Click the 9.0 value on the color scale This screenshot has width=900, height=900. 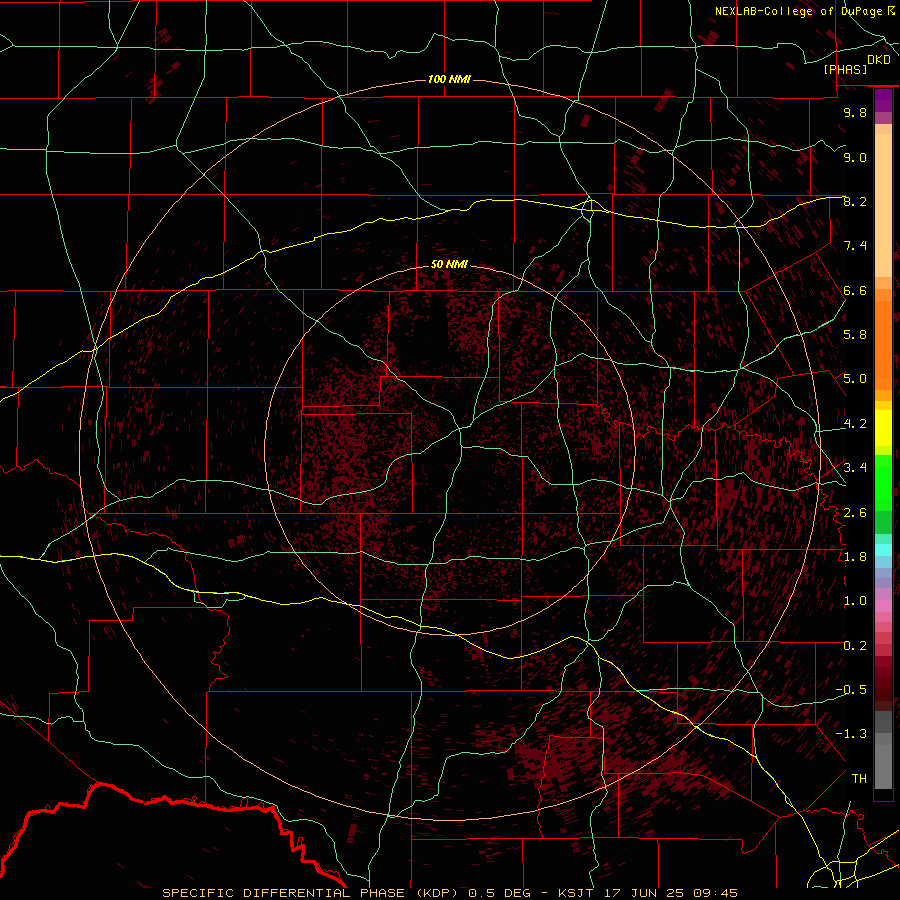click(855, 157)
